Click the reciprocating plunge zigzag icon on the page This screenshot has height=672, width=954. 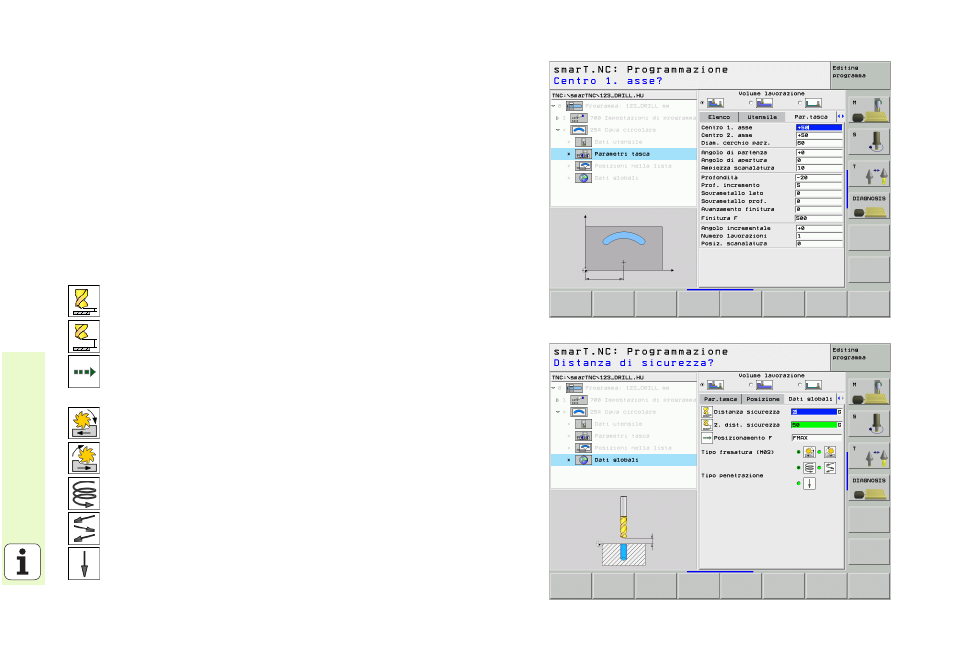(x=84, y=529)
